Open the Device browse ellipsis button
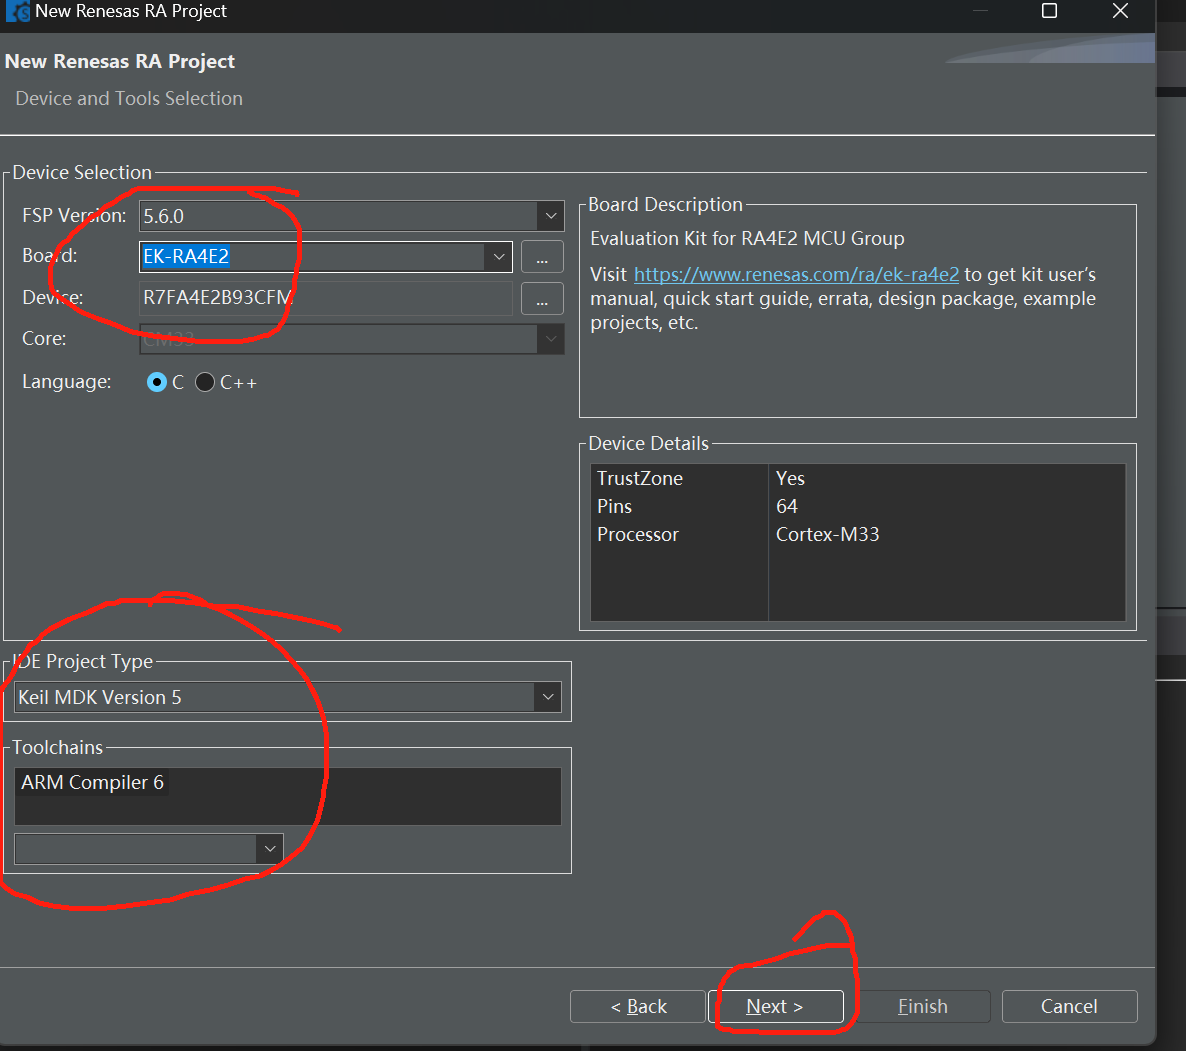Image resolution: width=1186 pixels, height=1051 pixels. click(542, 299)
